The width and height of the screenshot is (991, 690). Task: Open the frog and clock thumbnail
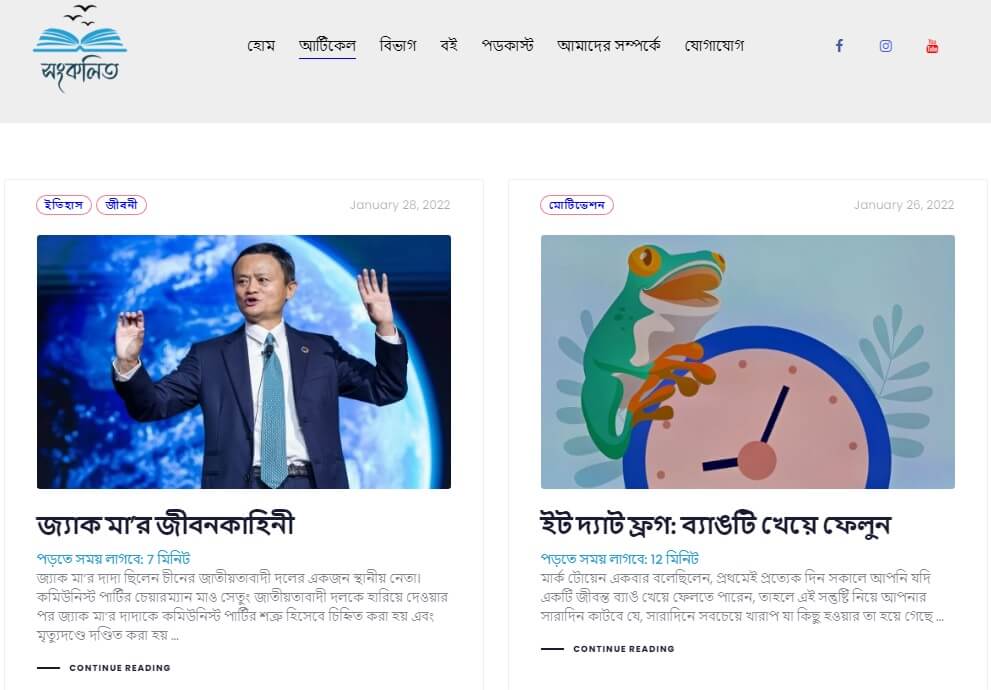[x=748, y=361]
